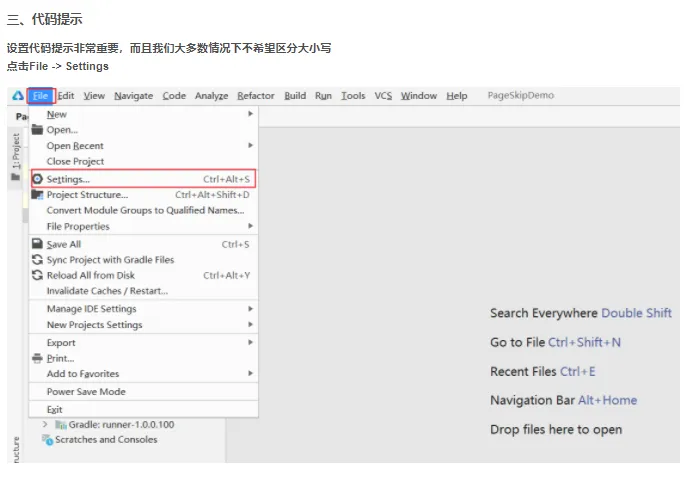The image size is (690, 489).
Task: Expand the New submenu arrow
Action: pyautogui.click(x=250, y=114)
